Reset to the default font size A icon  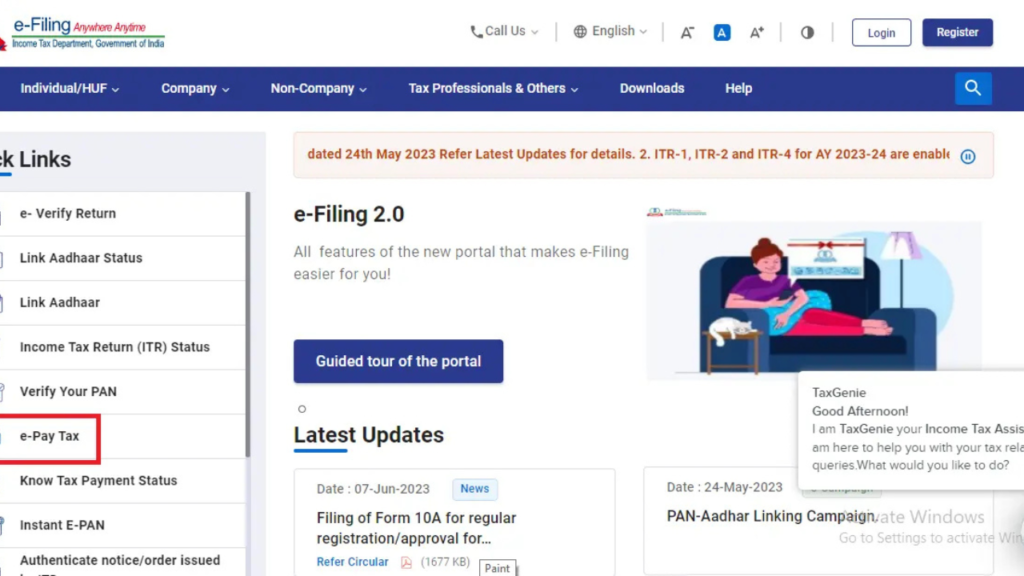(722, 33)
